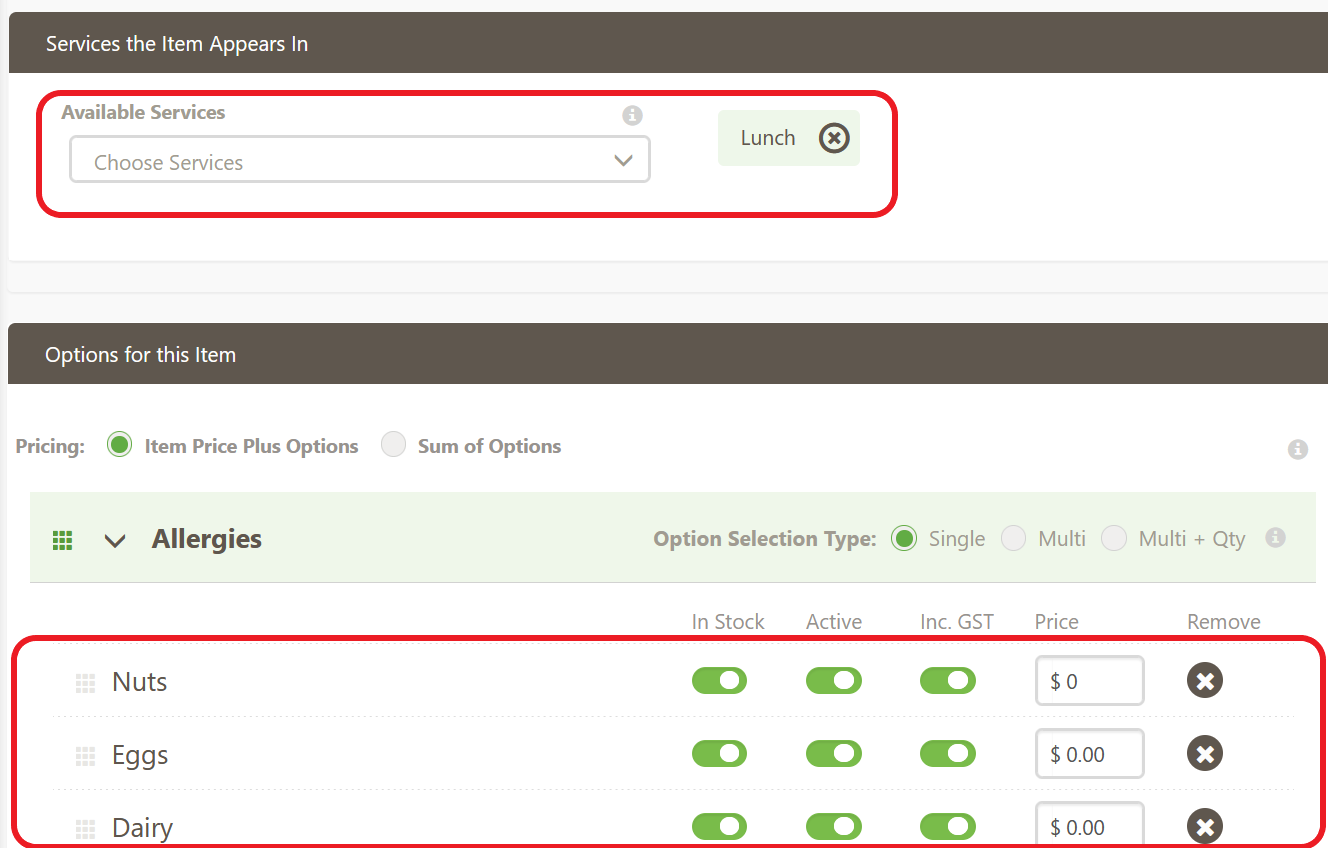Toggle Active switch for Eggs

click(833, 754)
